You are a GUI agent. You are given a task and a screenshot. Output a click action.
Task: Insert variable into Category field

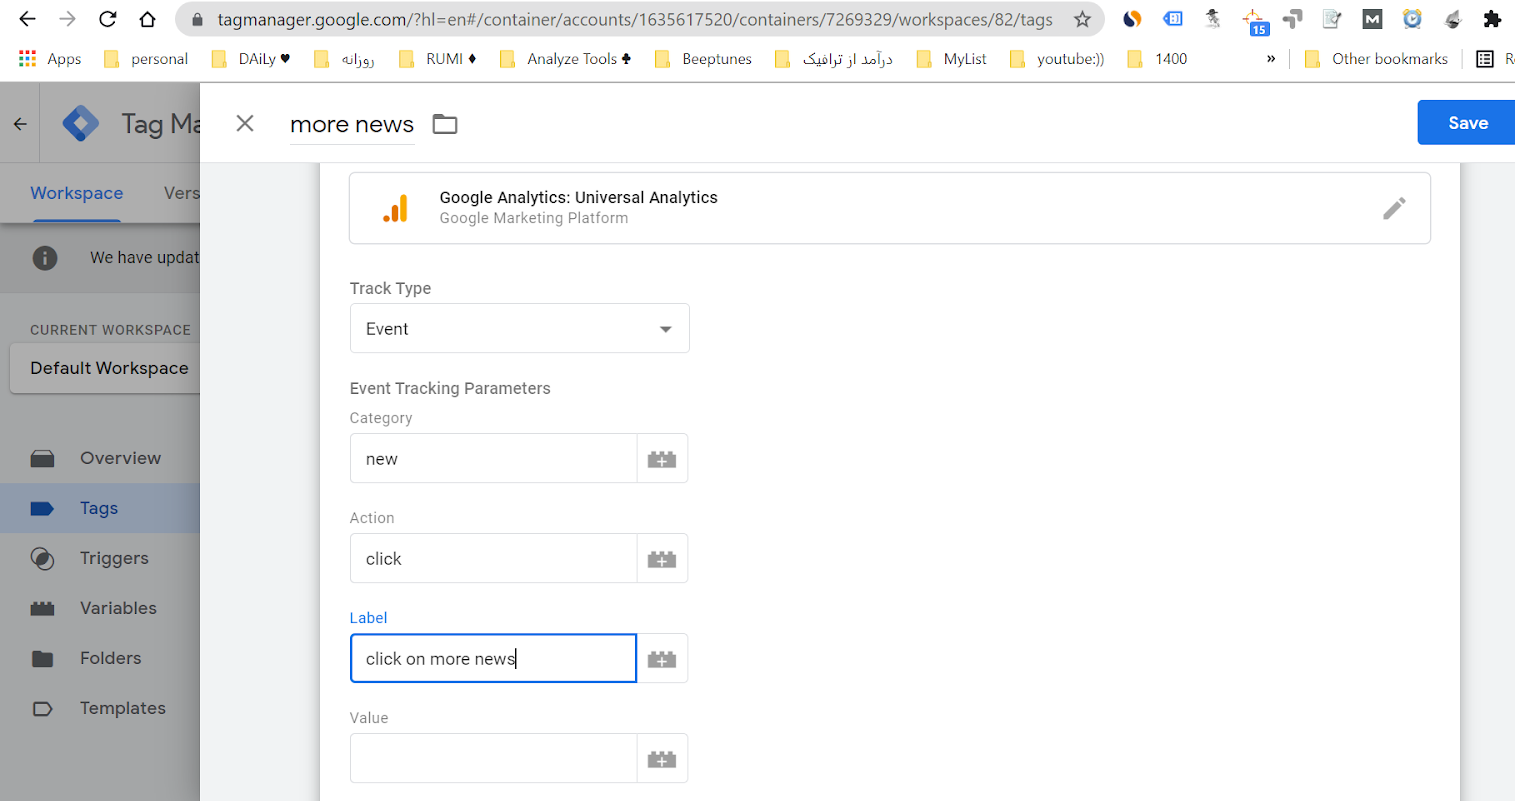pos(662,459)
